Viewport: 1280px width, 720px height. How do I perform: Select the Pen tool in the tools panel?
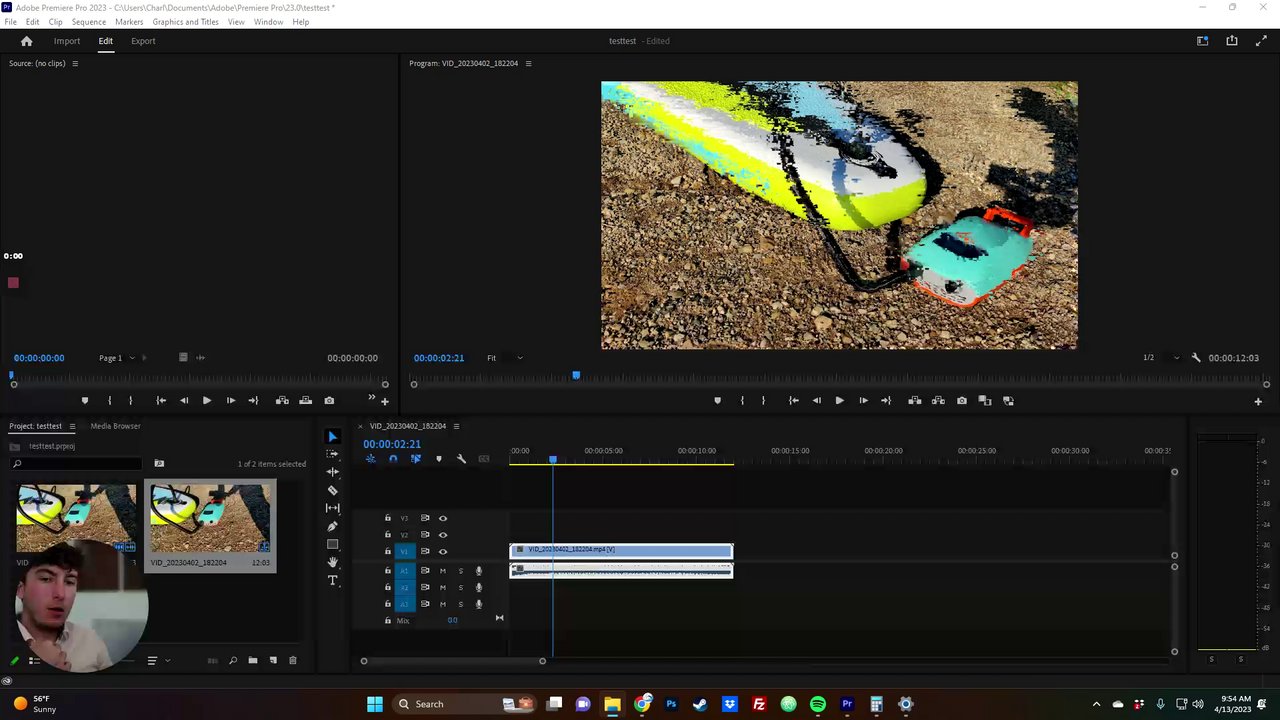(333, 526)
